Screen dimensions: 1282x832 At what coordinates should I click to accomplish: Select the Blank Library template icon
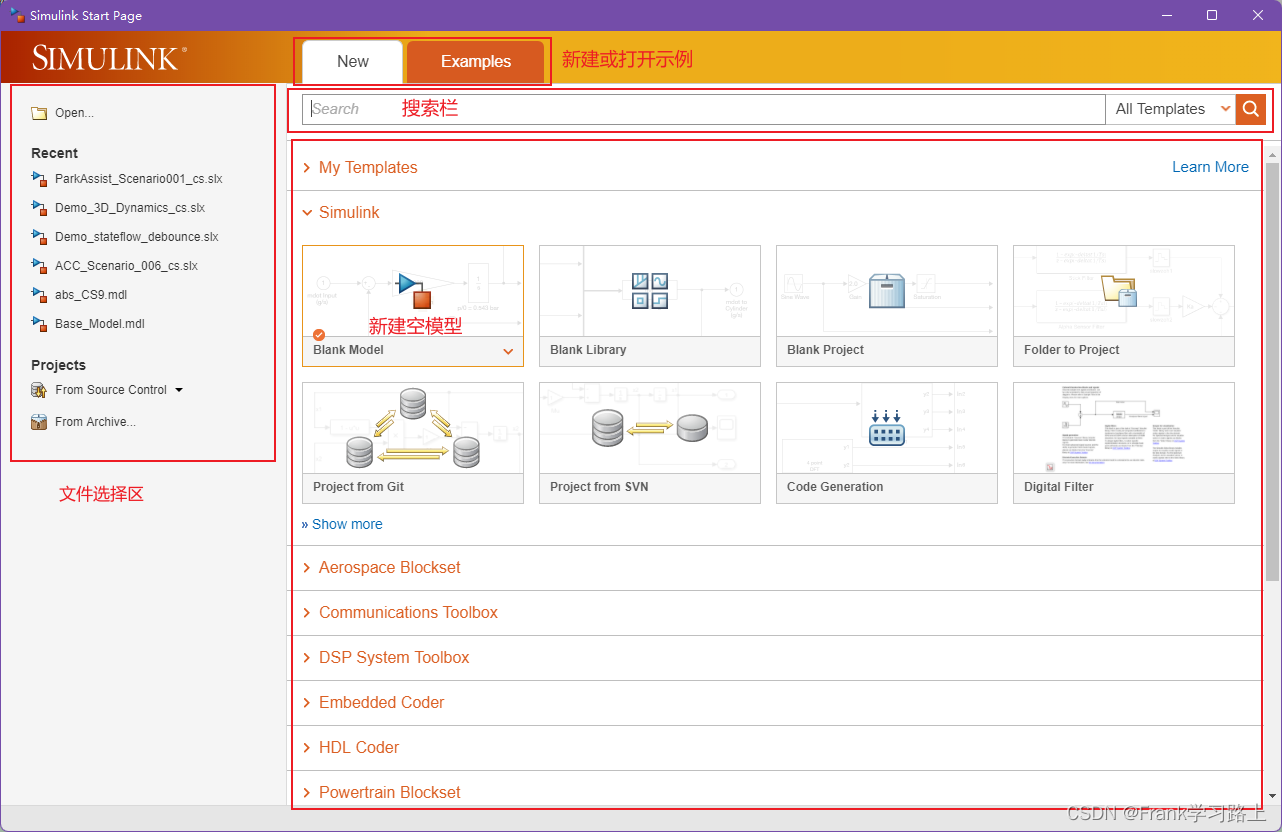(x=649, y=291)
